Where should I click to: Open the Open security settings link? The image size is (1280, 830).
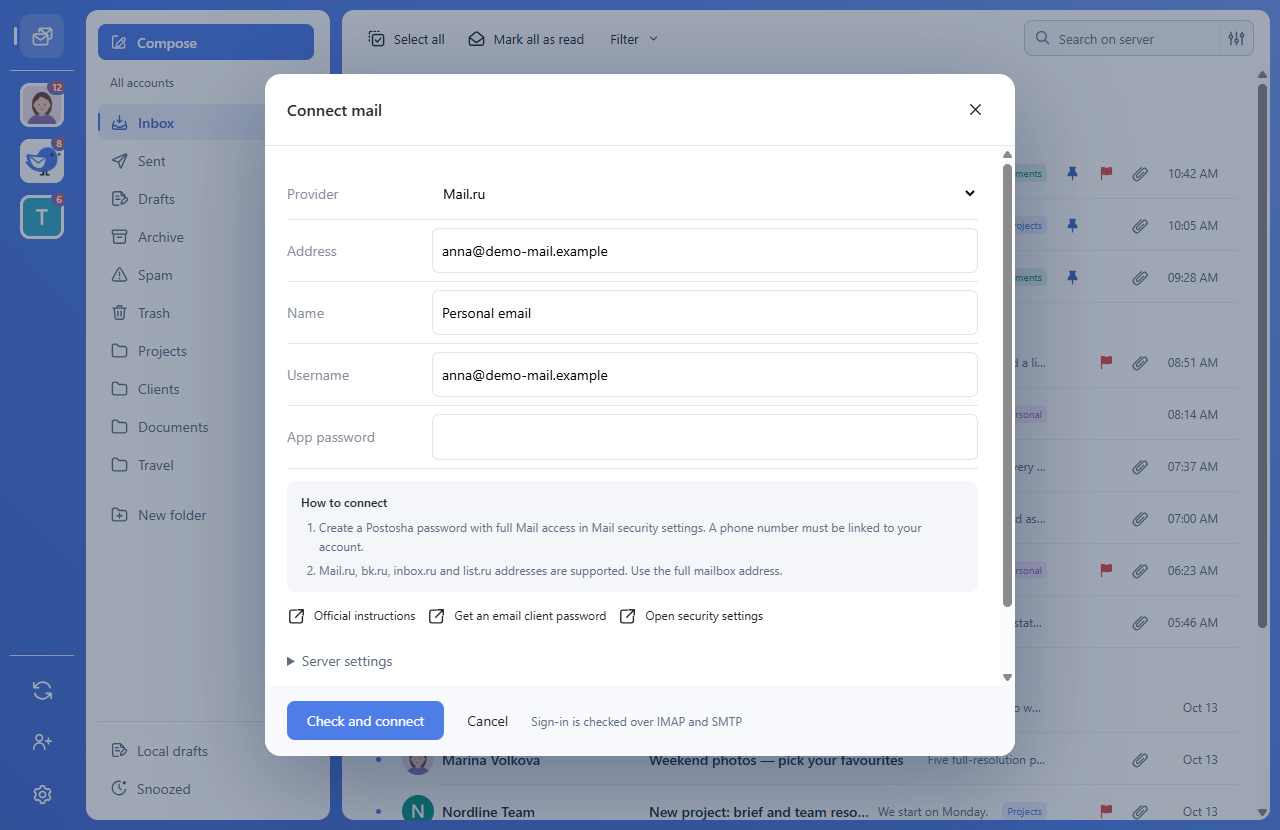691,616
